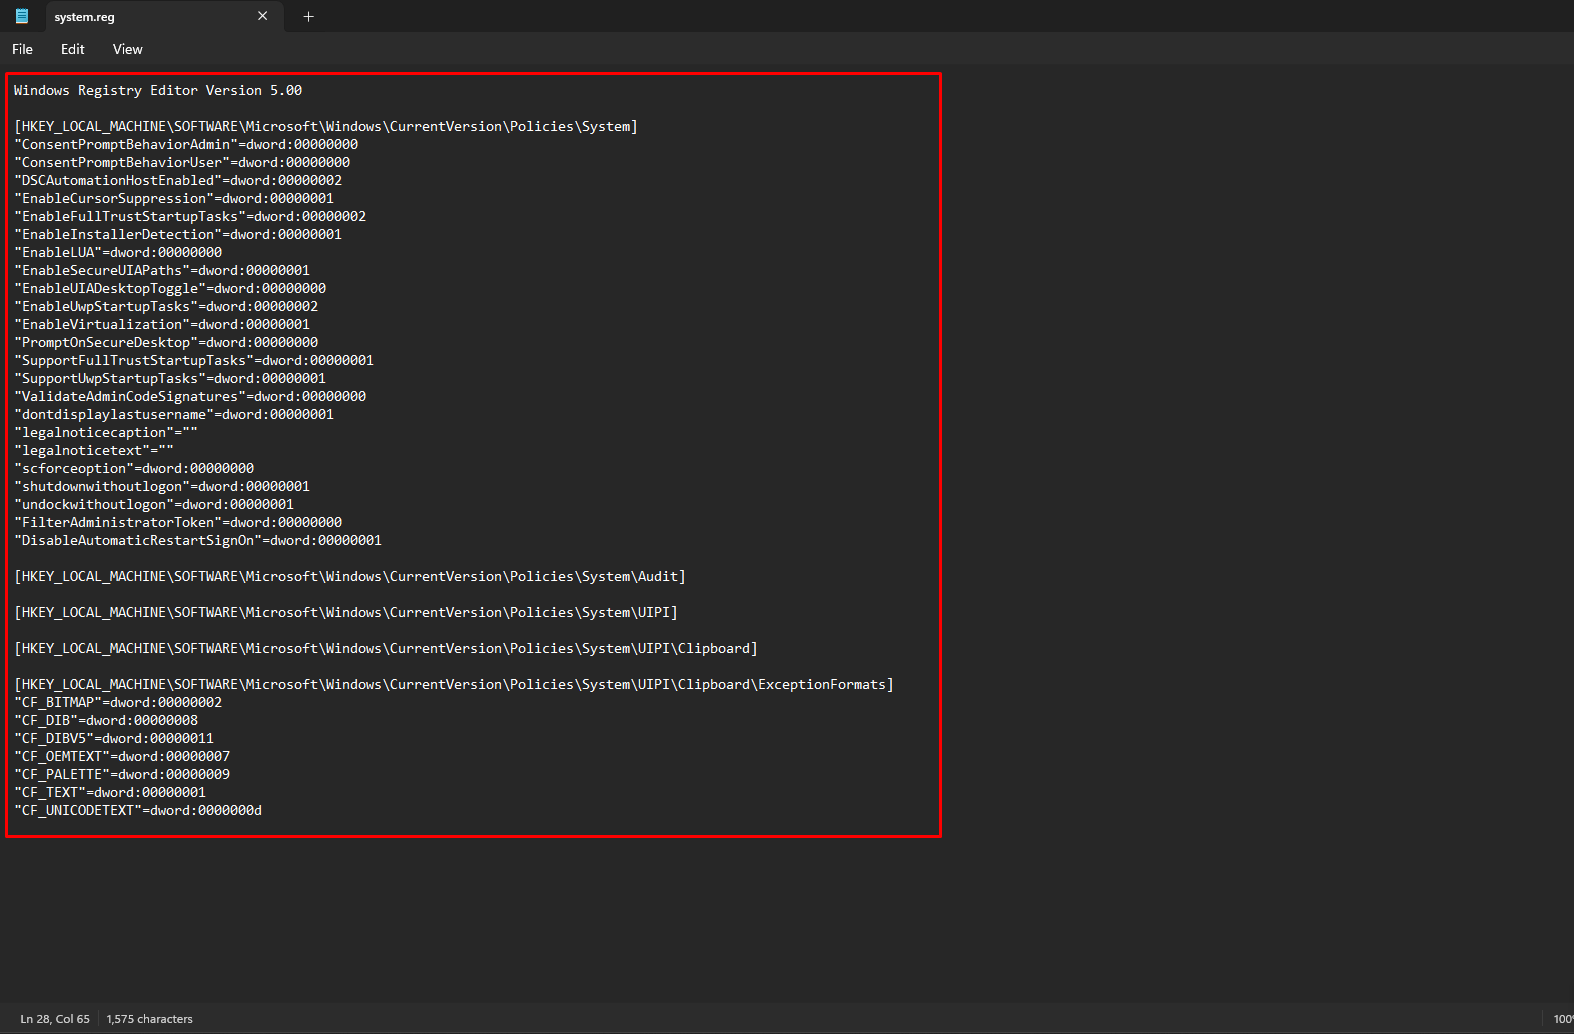
Task: Click the Clipboard\ExceptionFormats key line
Action: click(x=454, y=684)
